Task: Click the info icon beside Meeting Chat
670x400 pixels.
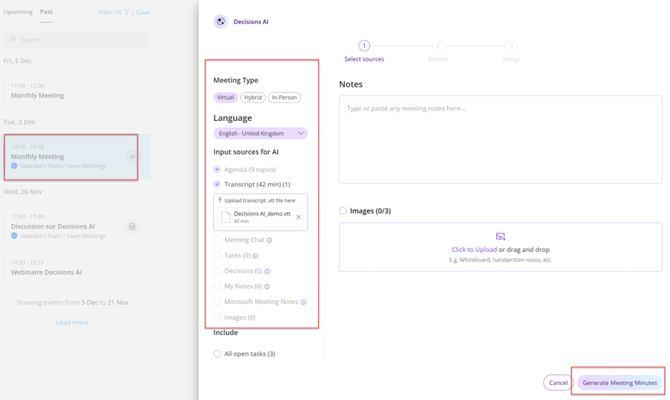Action: 270,240
